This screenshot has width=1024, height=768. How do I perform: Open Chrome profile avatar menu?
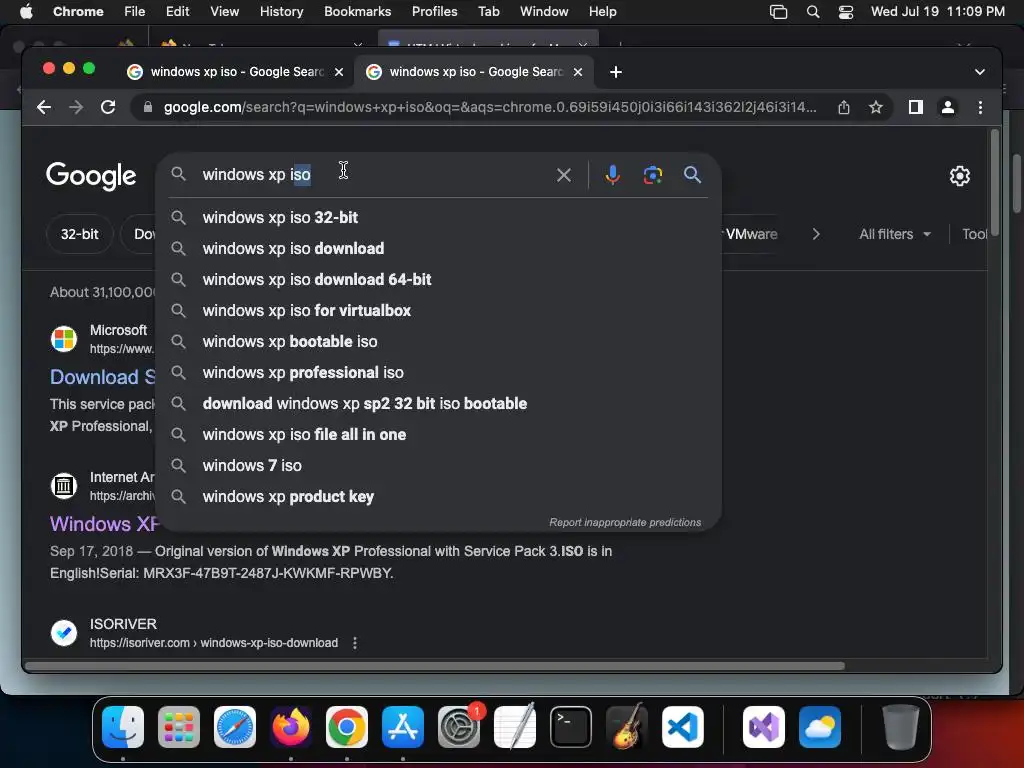948,107
